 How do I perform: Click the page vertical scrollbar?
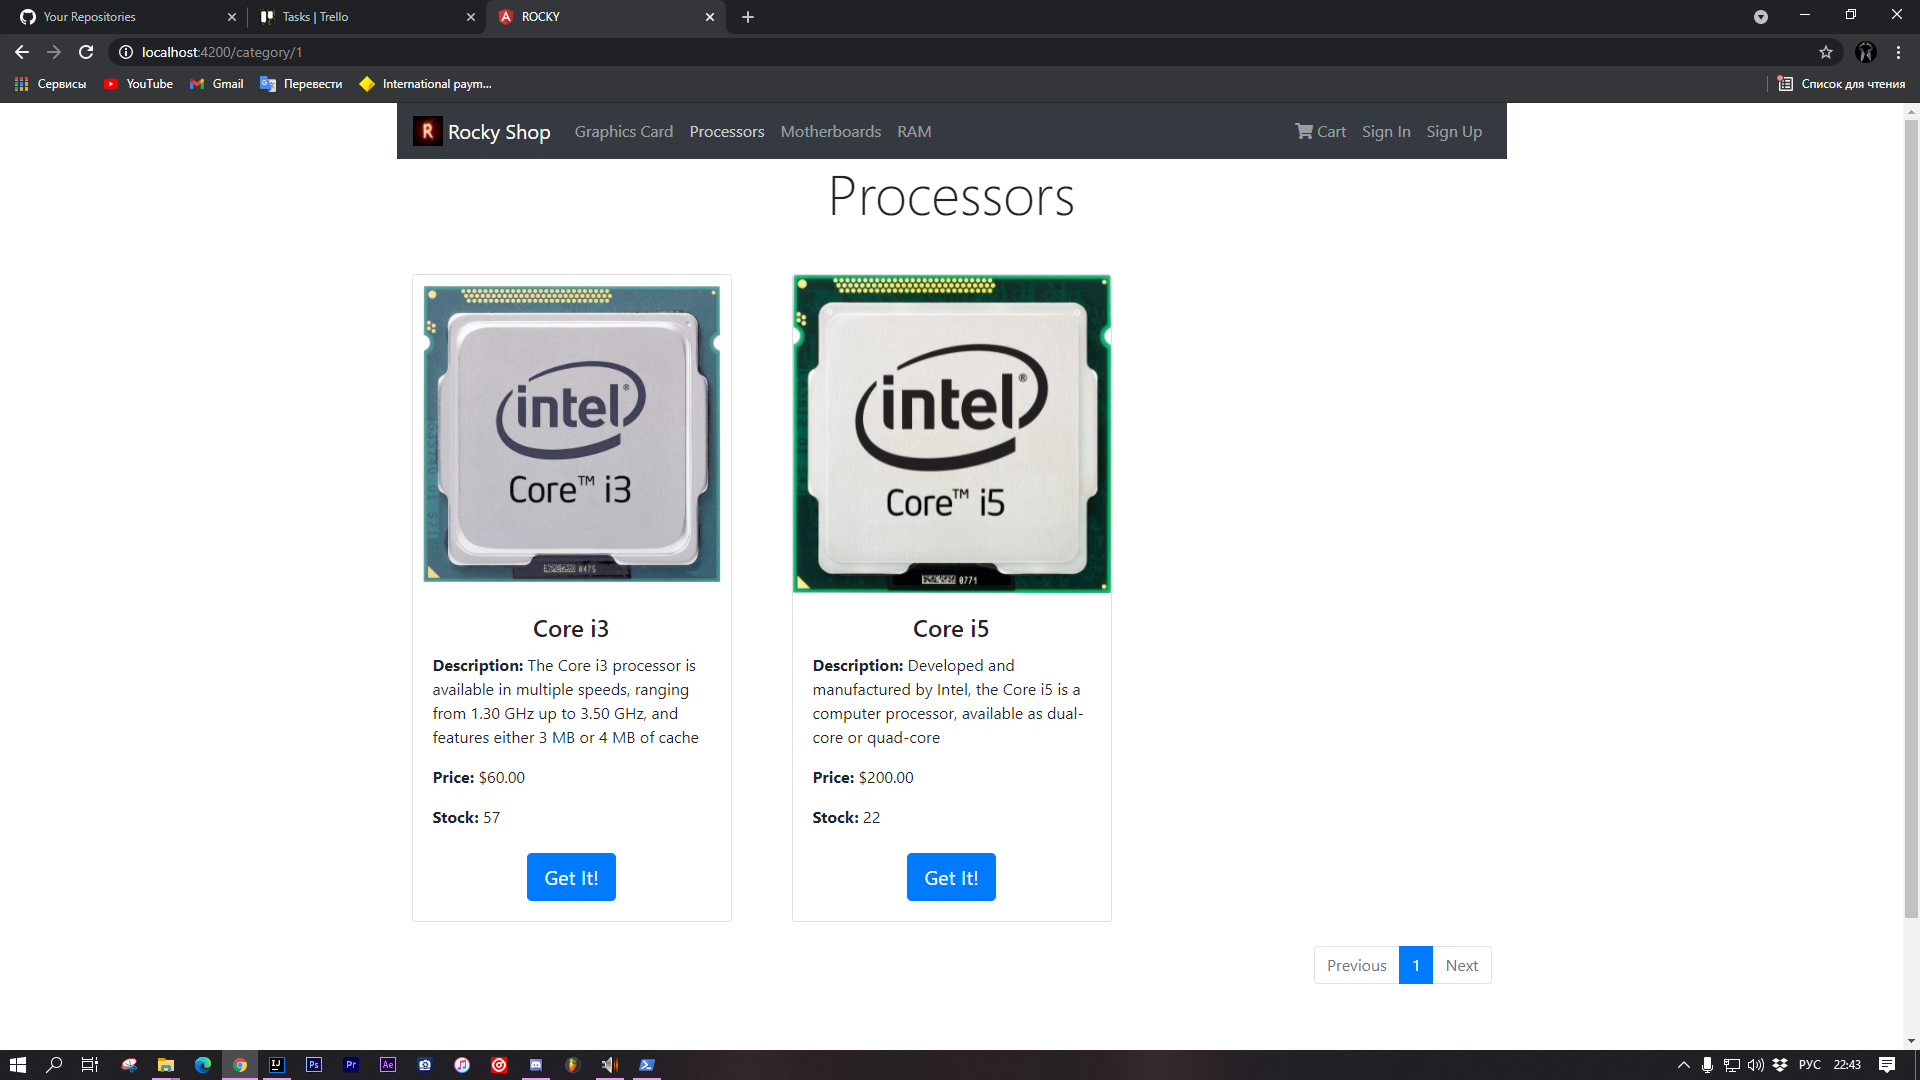click(x=1911, y=520)
